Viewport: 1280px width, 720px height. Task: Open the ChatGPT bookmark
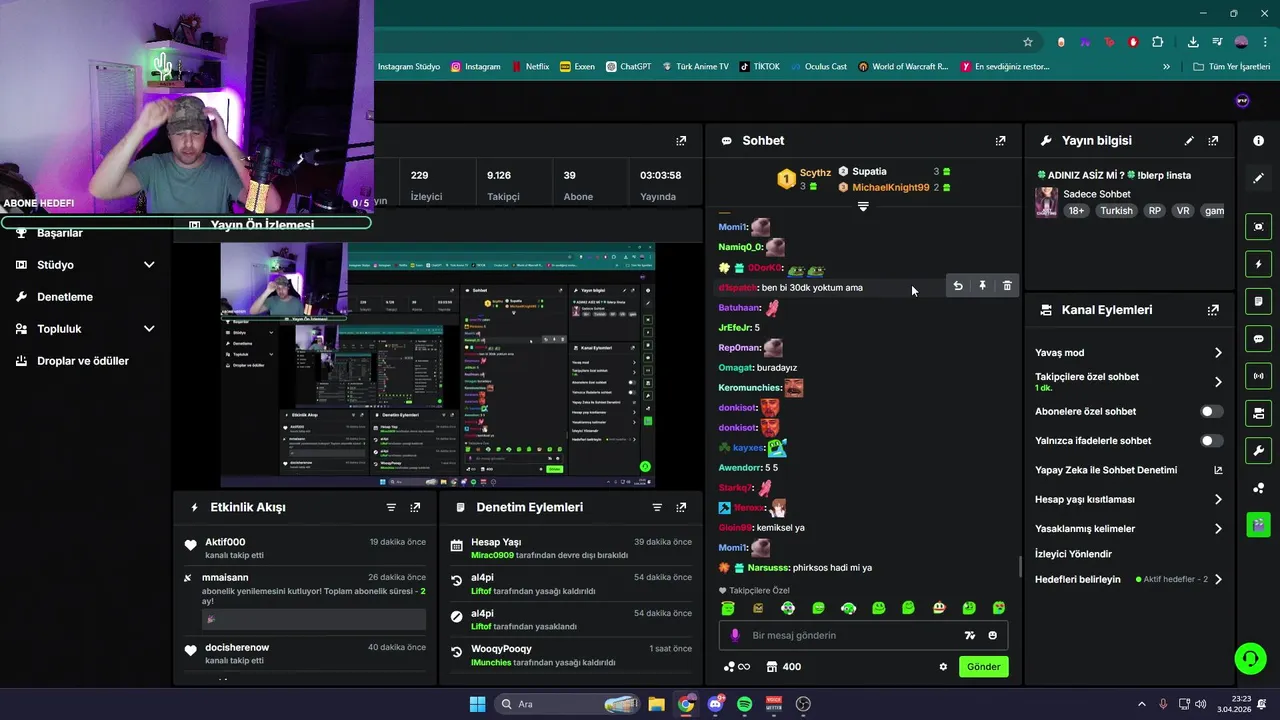627,67
